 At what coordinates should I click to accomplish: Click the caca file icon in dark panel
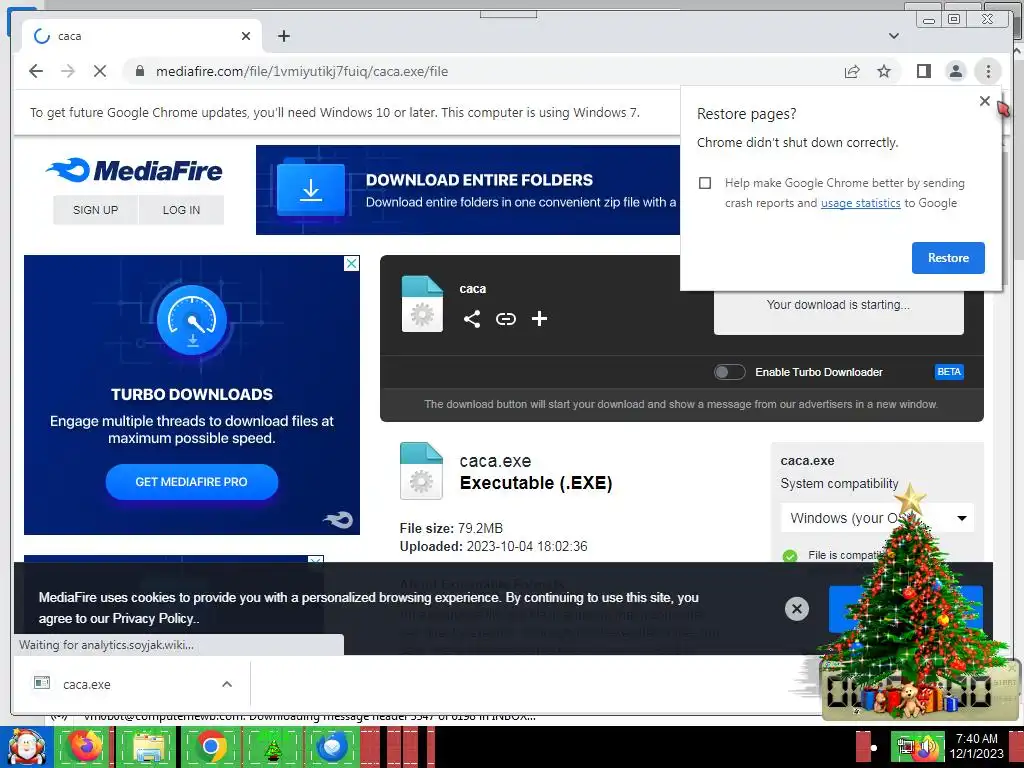click(x=422, y=304)
